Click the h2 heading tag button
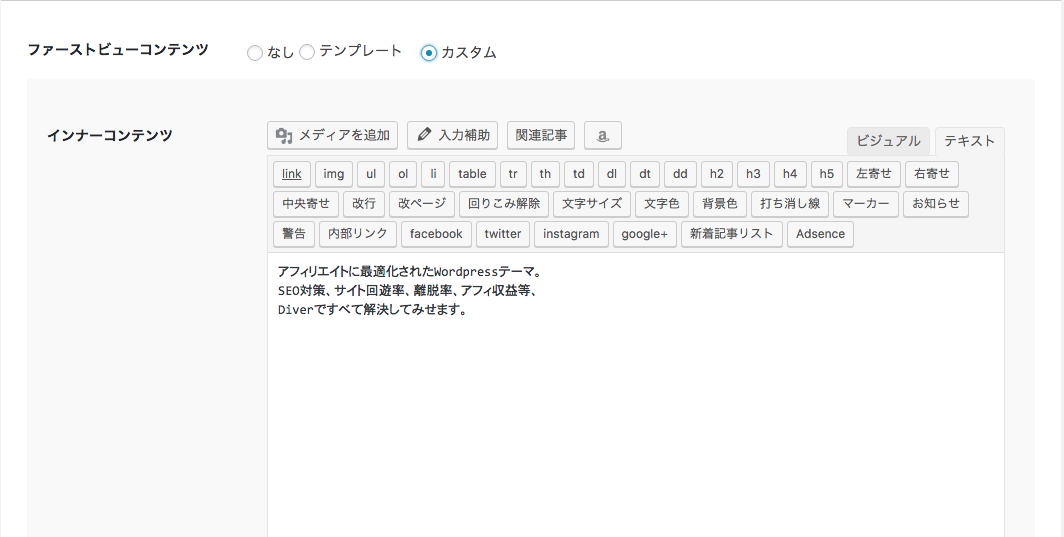 click(716, 174)
